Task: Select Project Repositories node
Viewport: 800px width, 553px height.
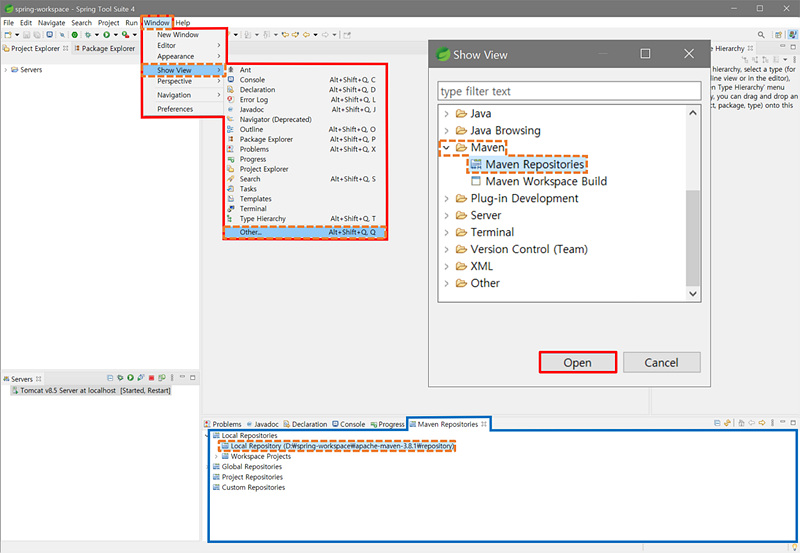Action: (247, 477)
